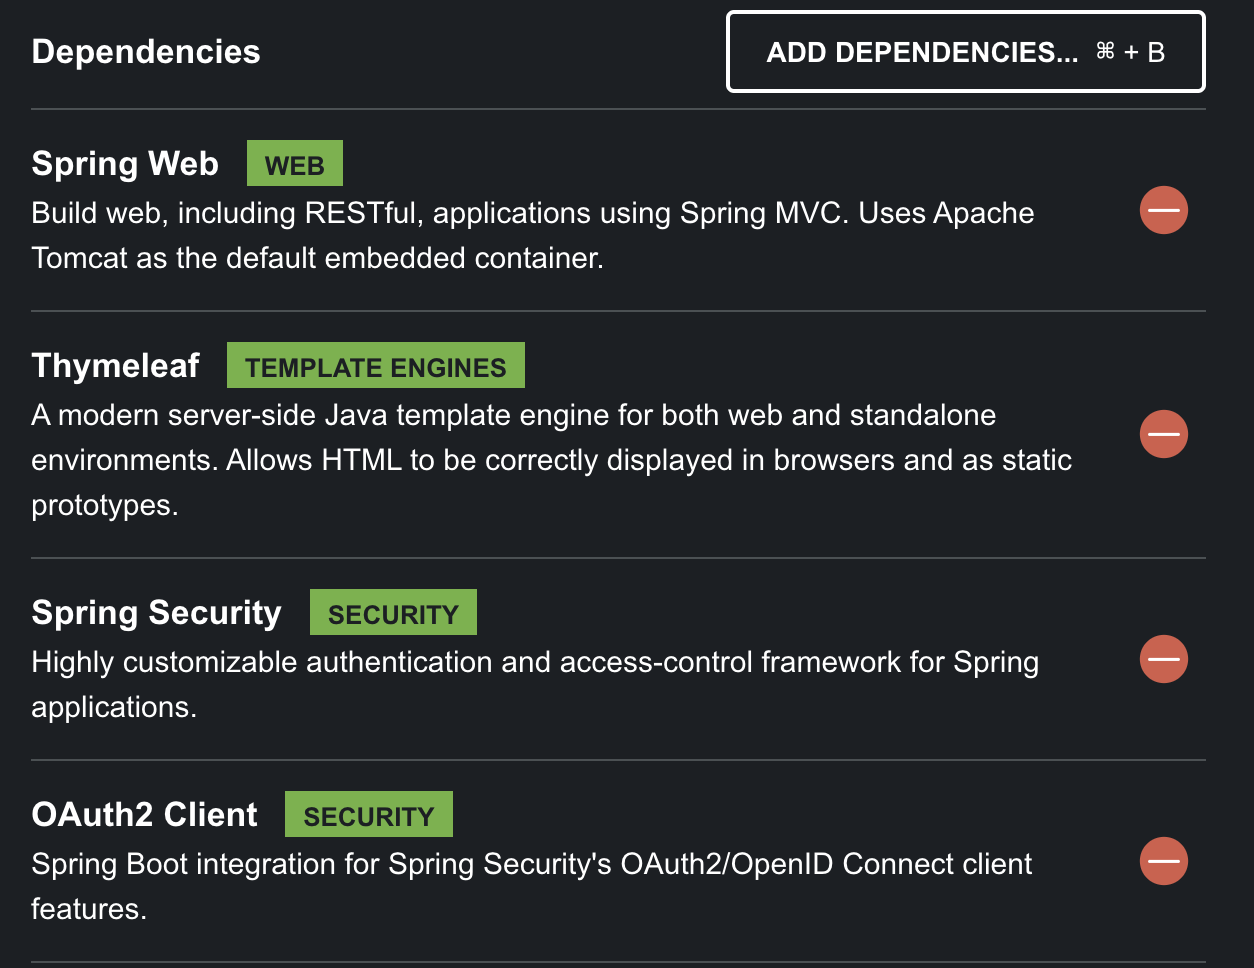Click the red minus next to Spring Web description

1163,210
